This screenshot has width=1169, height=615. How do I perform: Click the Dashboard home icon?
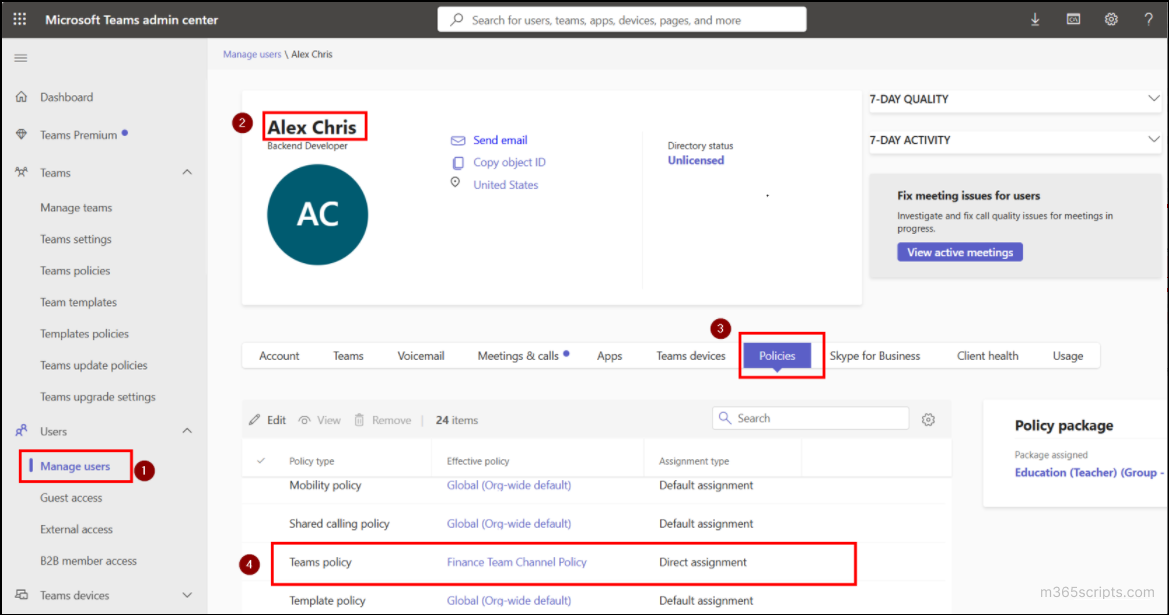(22, 97)
